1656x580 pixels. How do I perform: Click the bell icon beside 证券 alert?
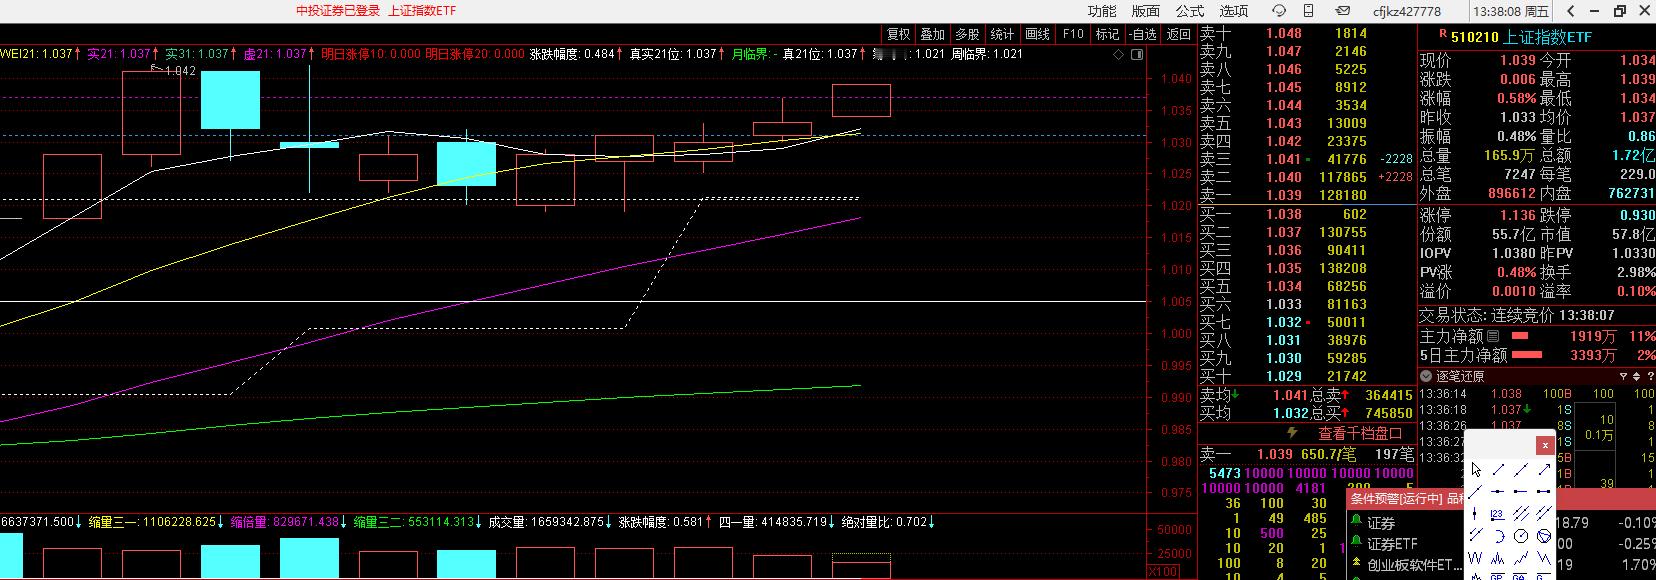pos(1356,519)
